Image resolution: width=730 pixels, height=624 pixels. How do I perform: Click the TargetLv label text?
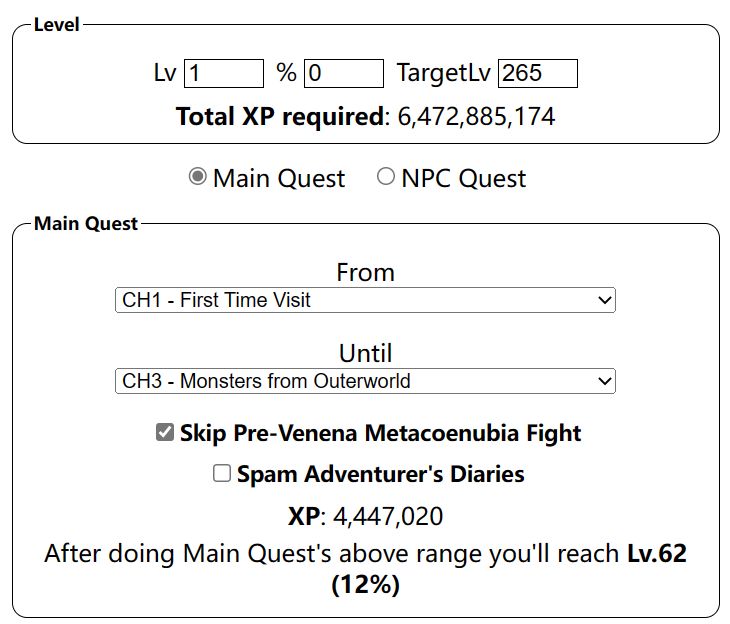click(443, 73)
